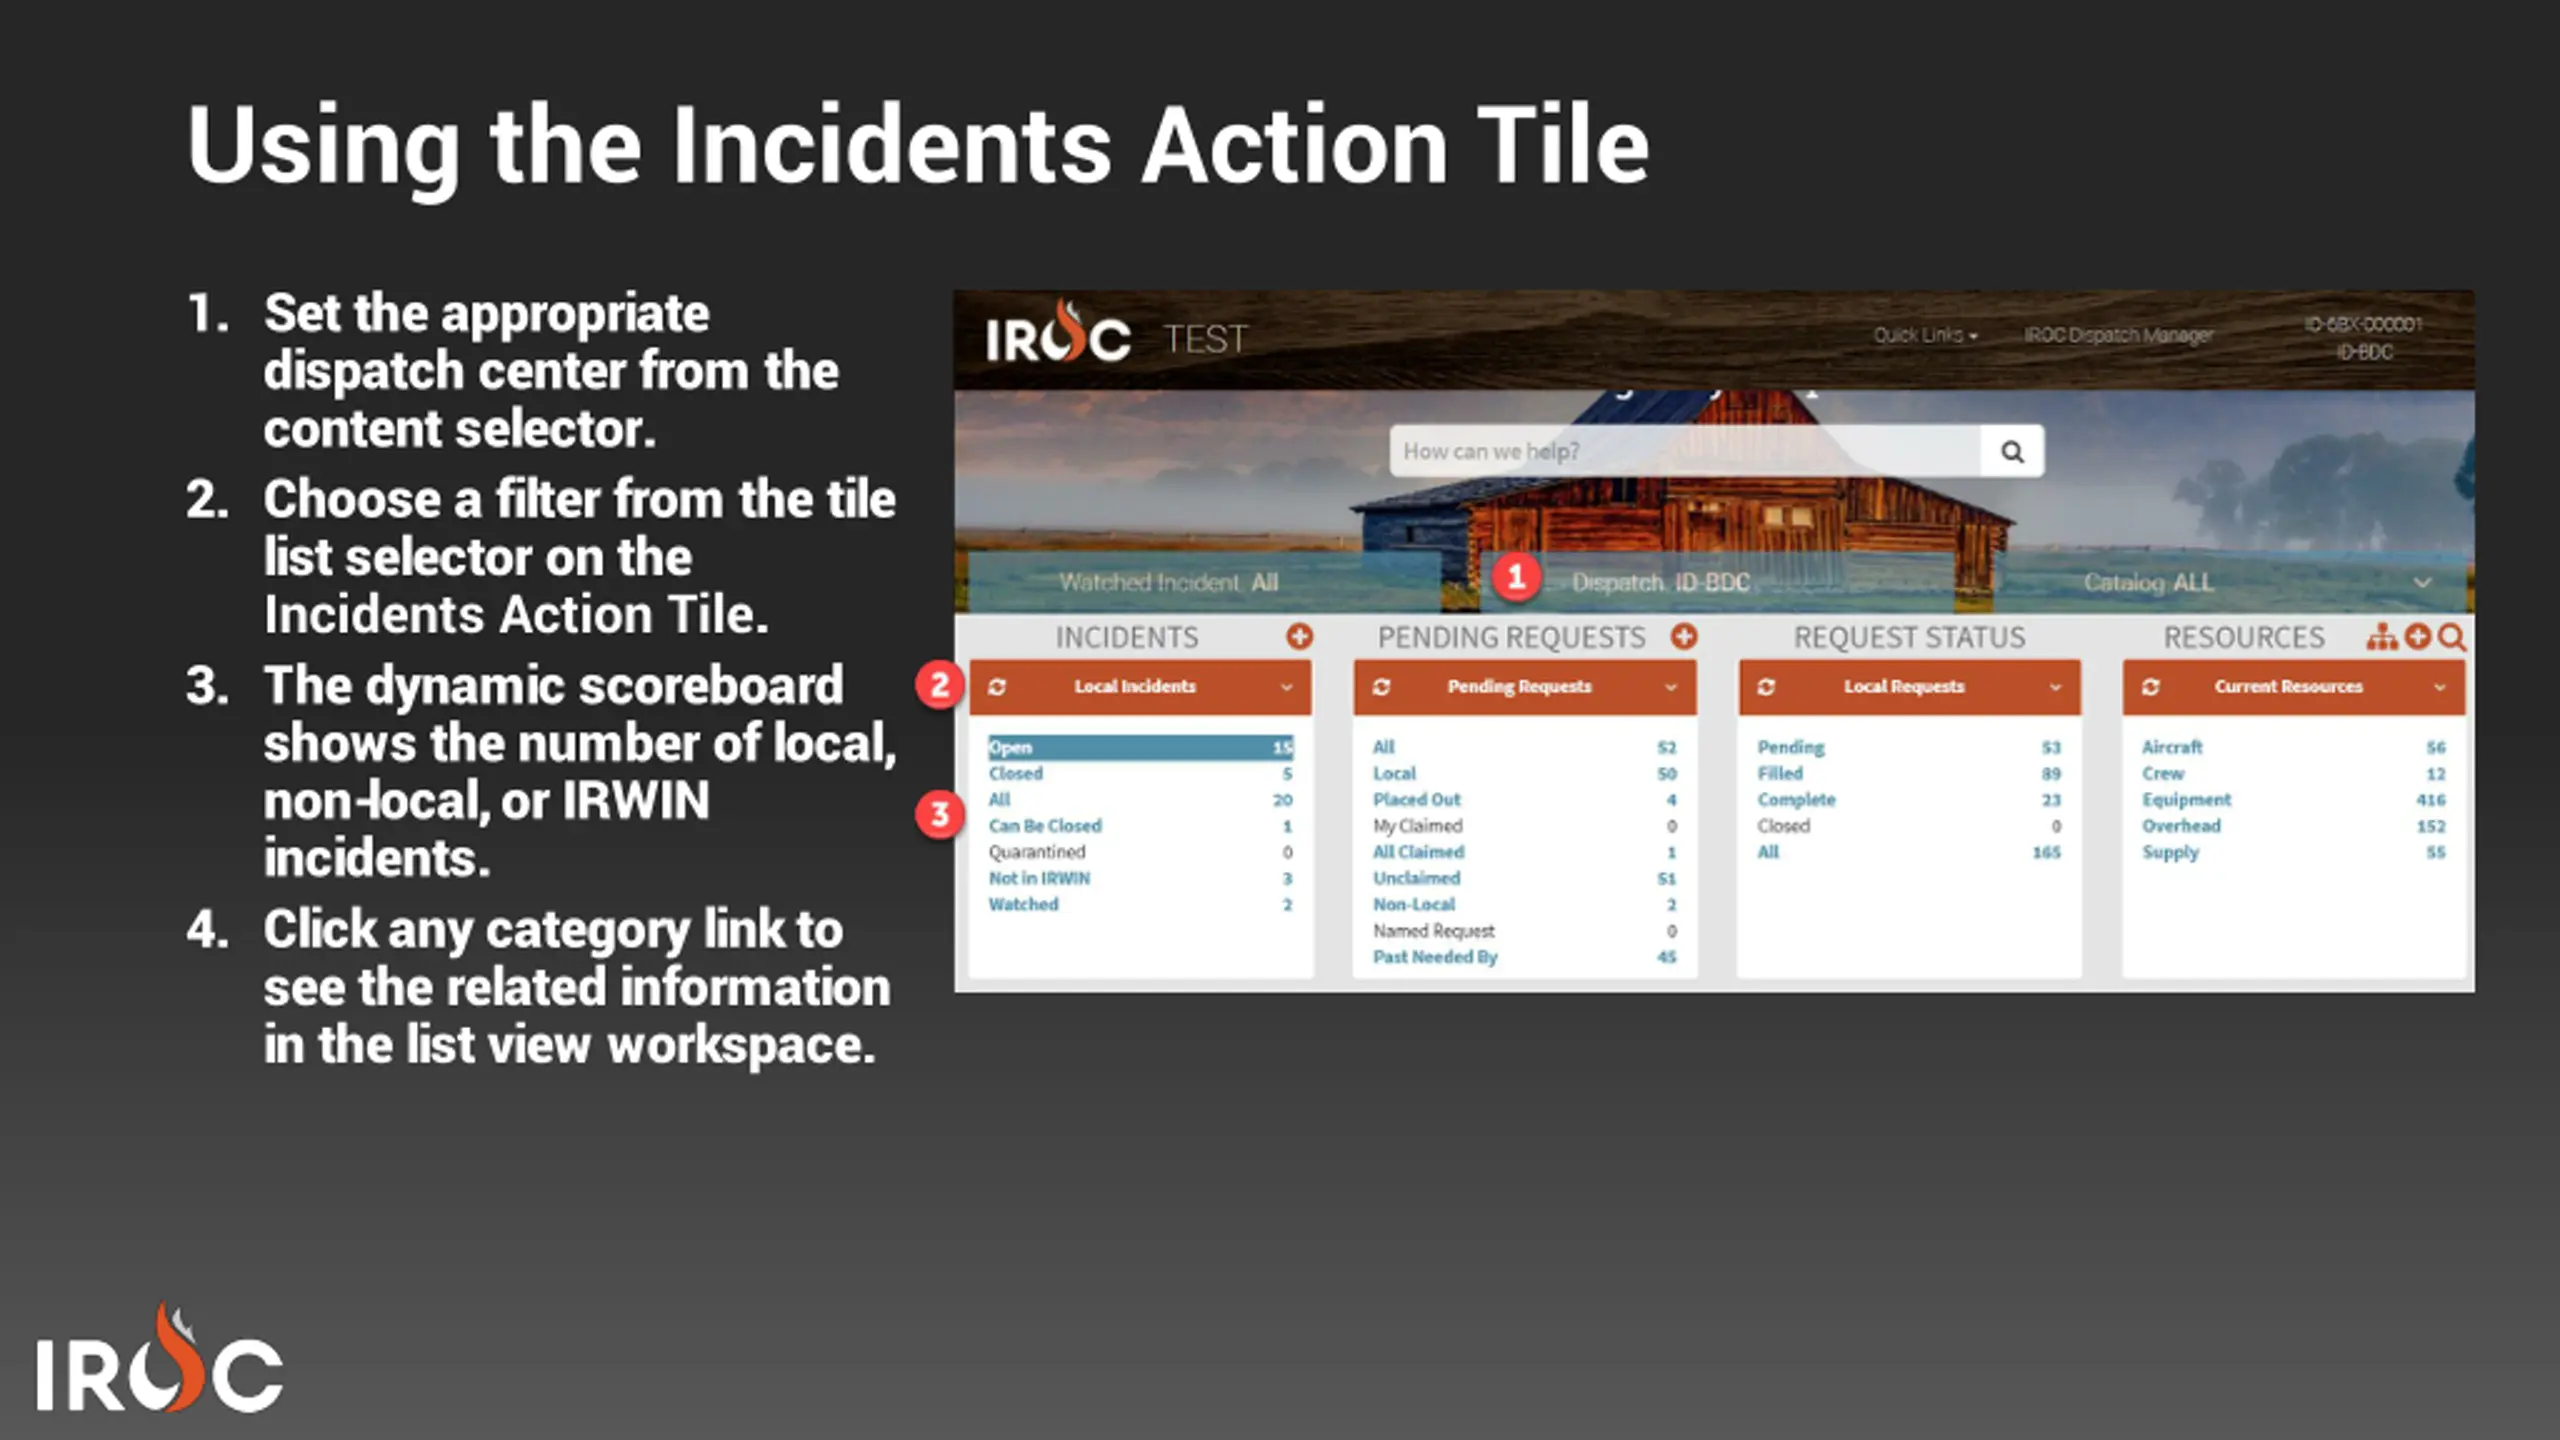
Task: Expand the Pending Requests list selector
Action: click(x=1671, y=688)
